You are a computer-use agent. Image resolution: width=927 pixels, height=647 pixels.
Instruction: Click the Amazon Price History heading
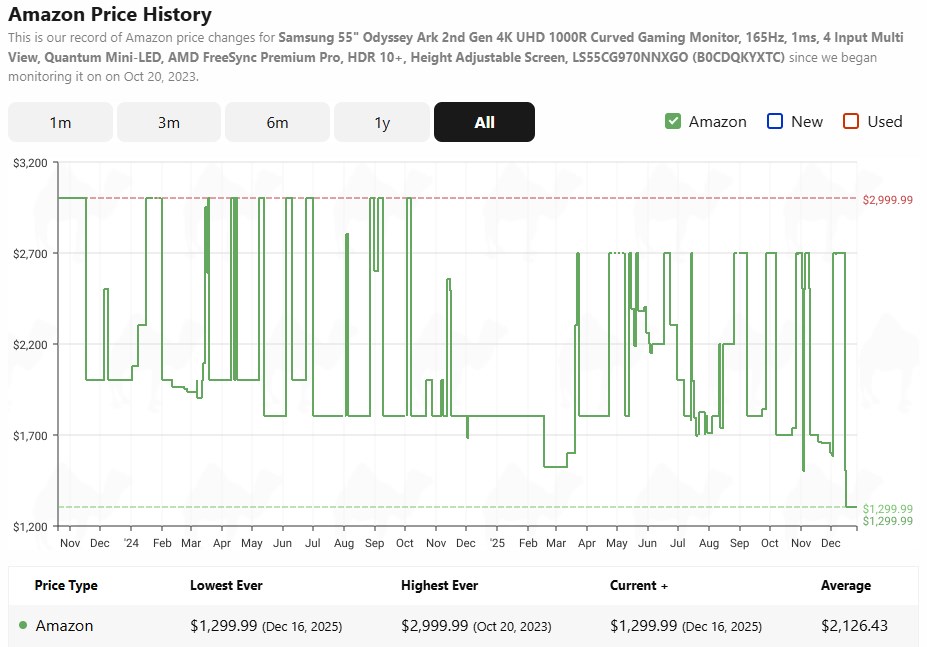tap(110, 15)
